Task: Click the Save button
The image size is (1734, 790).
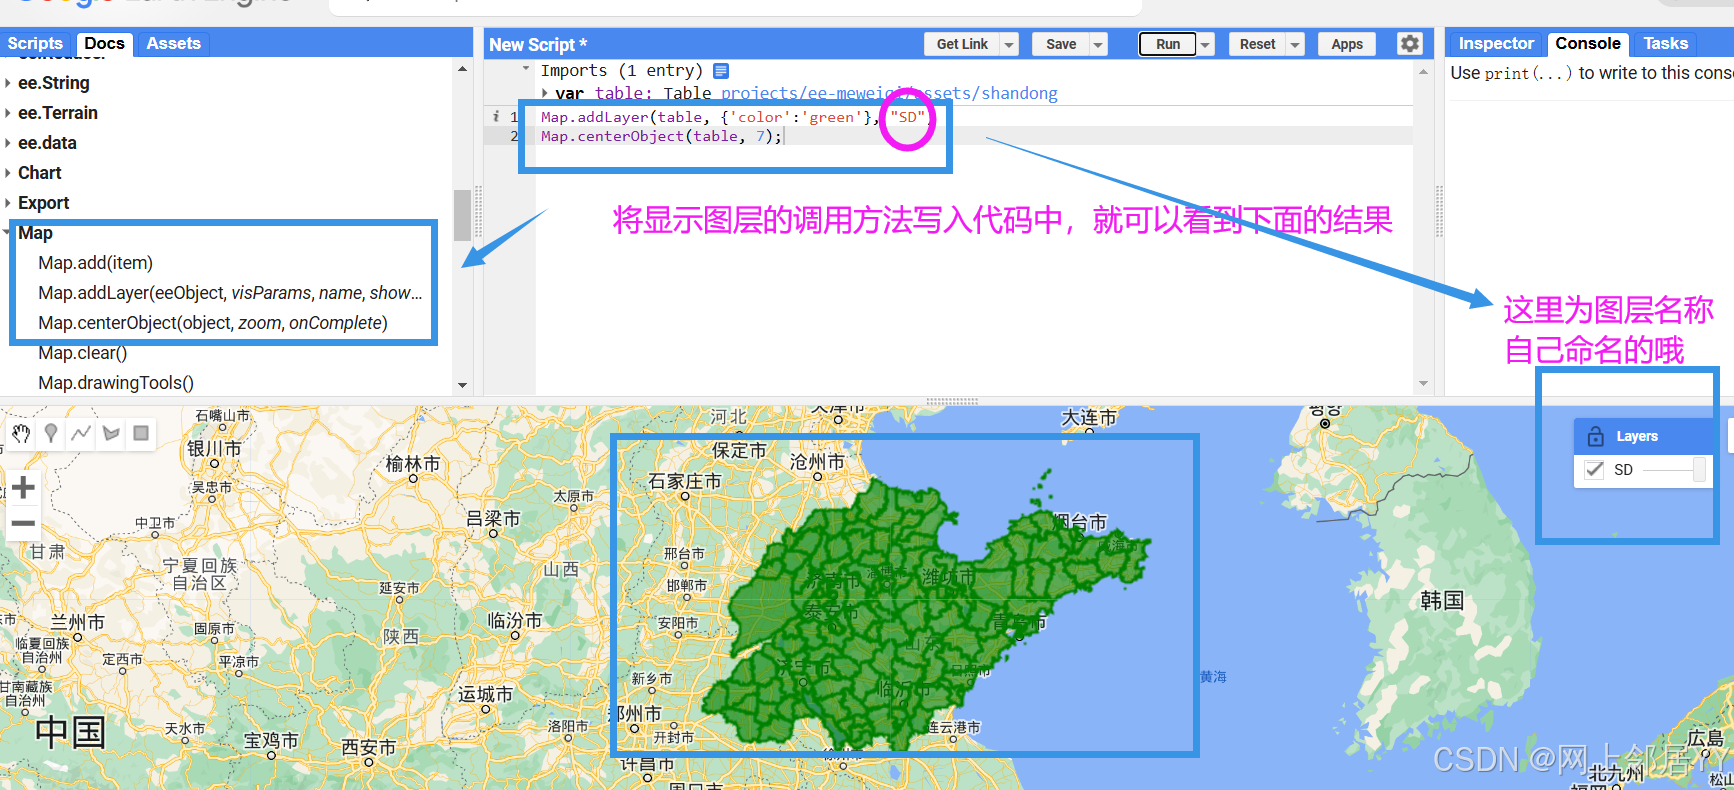Action: pyautogui.click(x=1061, y=44)
